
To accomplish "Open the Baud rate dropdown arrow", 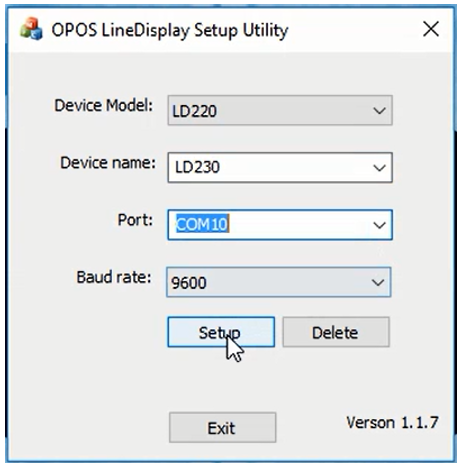I will [378, 283].
